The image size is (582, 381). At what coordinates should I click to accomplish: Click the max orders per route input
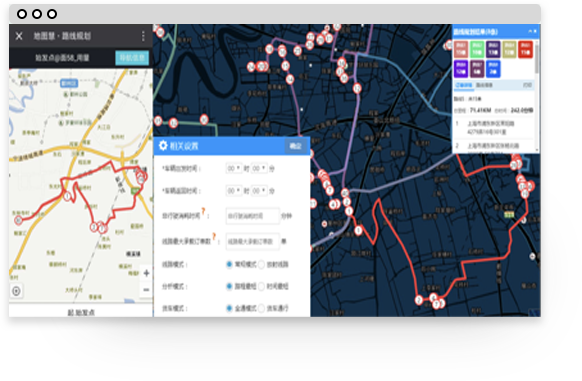coord(252,241)
